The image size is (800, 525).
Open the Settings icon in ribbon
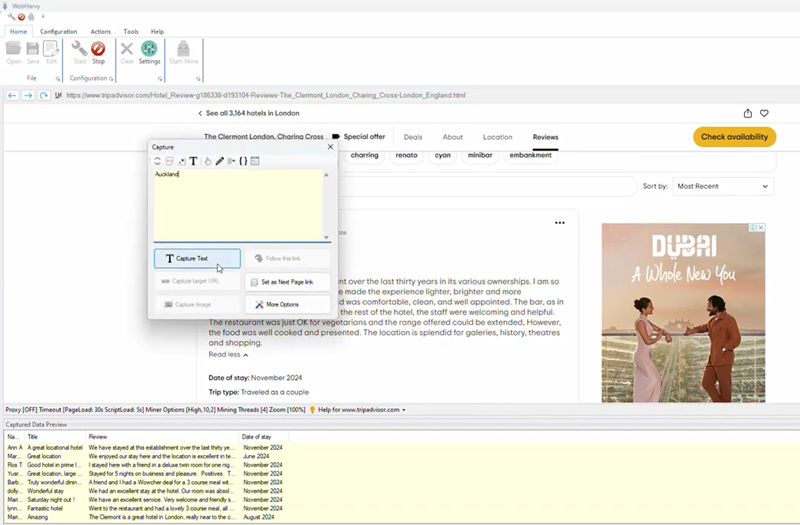149,51
